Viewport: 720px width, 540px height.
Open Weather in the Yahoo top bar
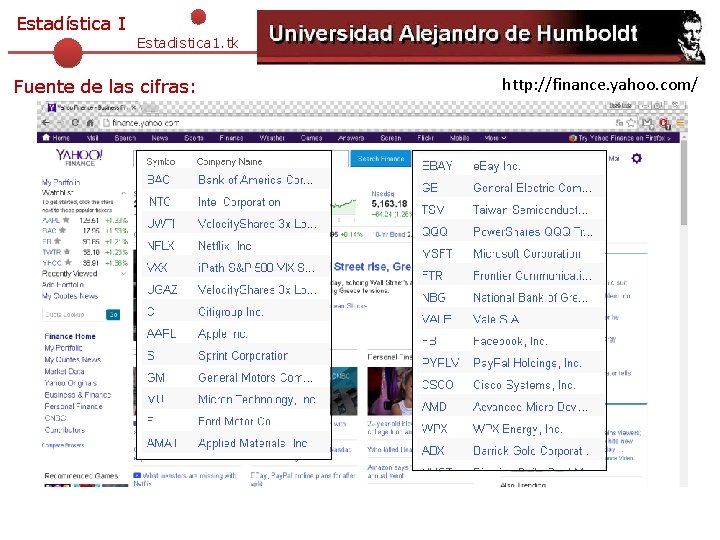point(272,138)
